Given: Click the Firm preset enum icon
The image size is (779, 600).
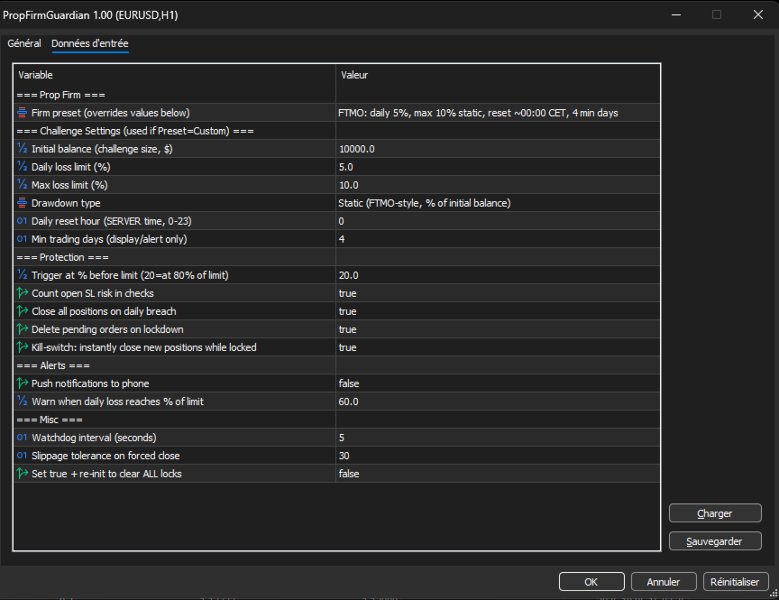Looking at the screenshot, I should (22, 113).
